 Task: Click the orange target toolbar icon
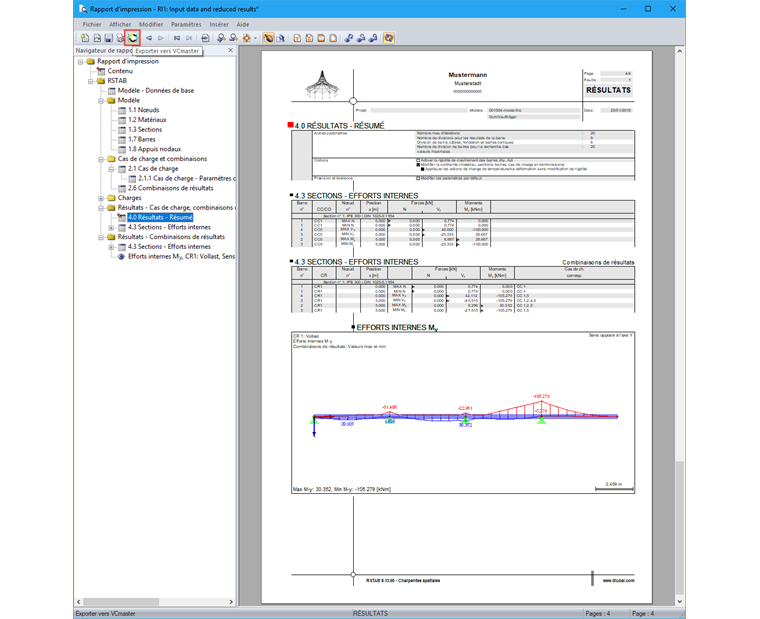click(x=247, y=38)
